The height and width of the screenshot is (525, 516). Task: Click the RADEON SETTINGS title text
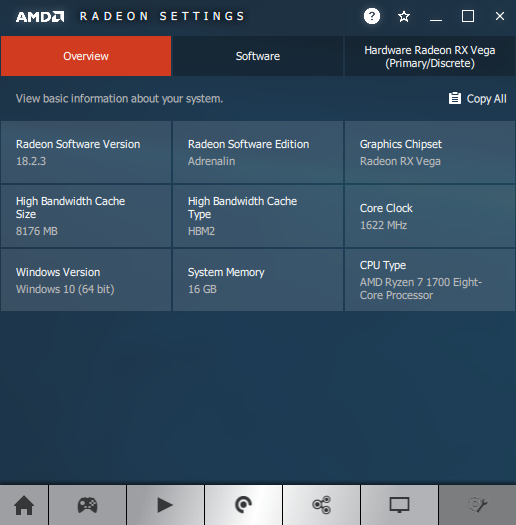[162, 16]
